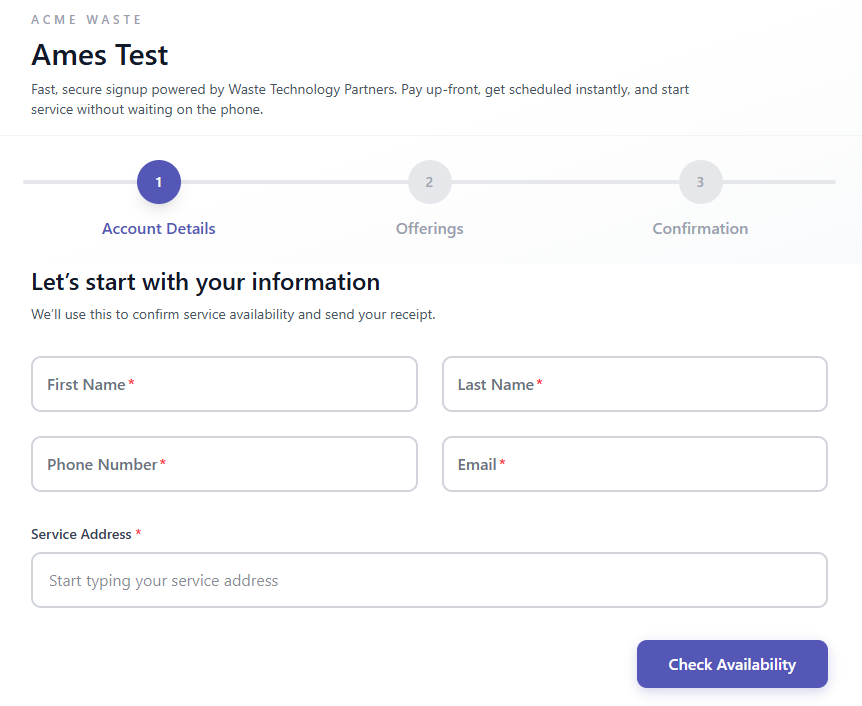Select the Phone Number input
This screenshot has width=862, height=706.
tap(224, 464)
